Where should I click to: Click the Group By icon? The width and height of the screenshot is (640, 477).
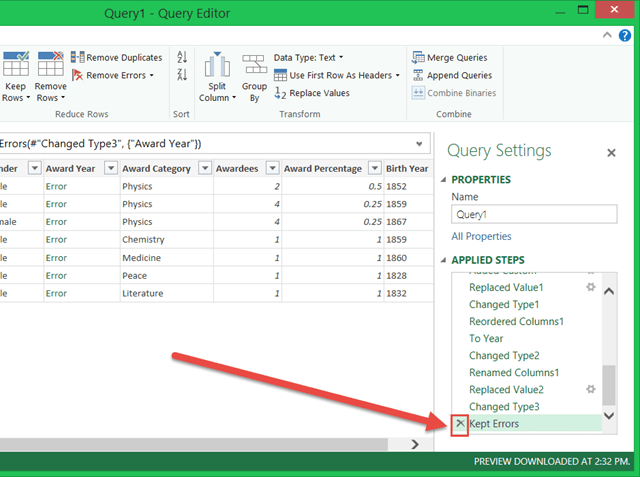[x=254, y=67]
